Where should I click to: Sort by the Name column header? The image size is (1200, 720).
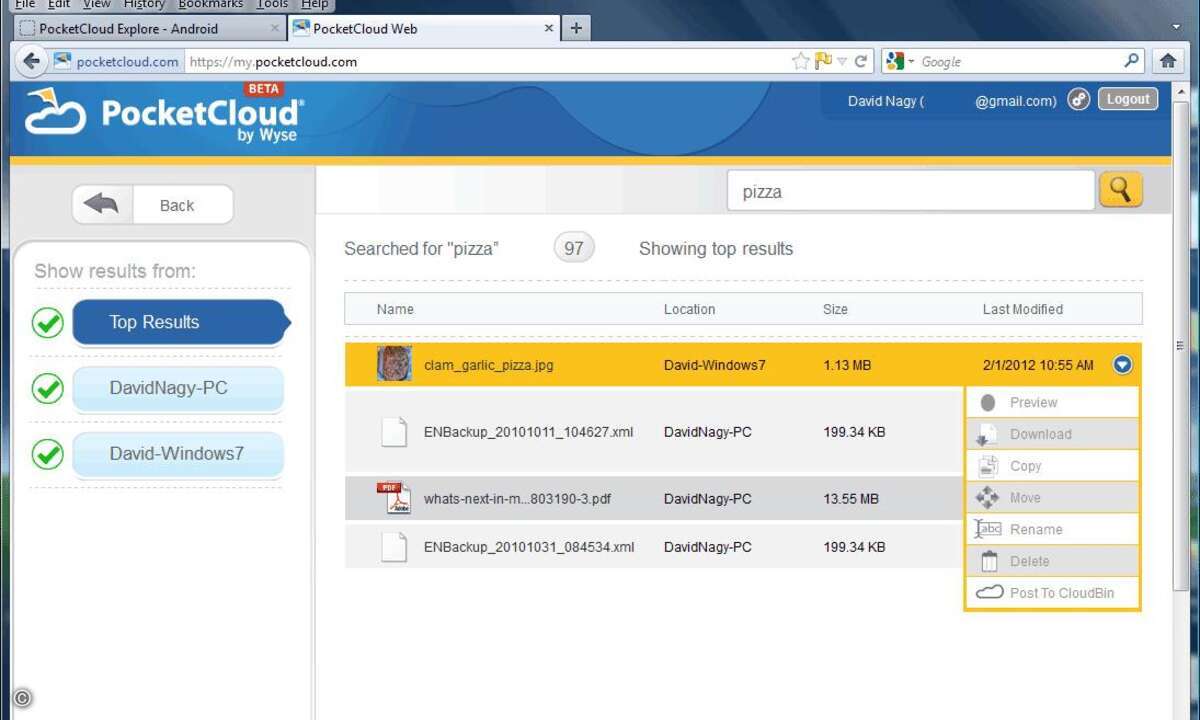[x=395, y=309]
